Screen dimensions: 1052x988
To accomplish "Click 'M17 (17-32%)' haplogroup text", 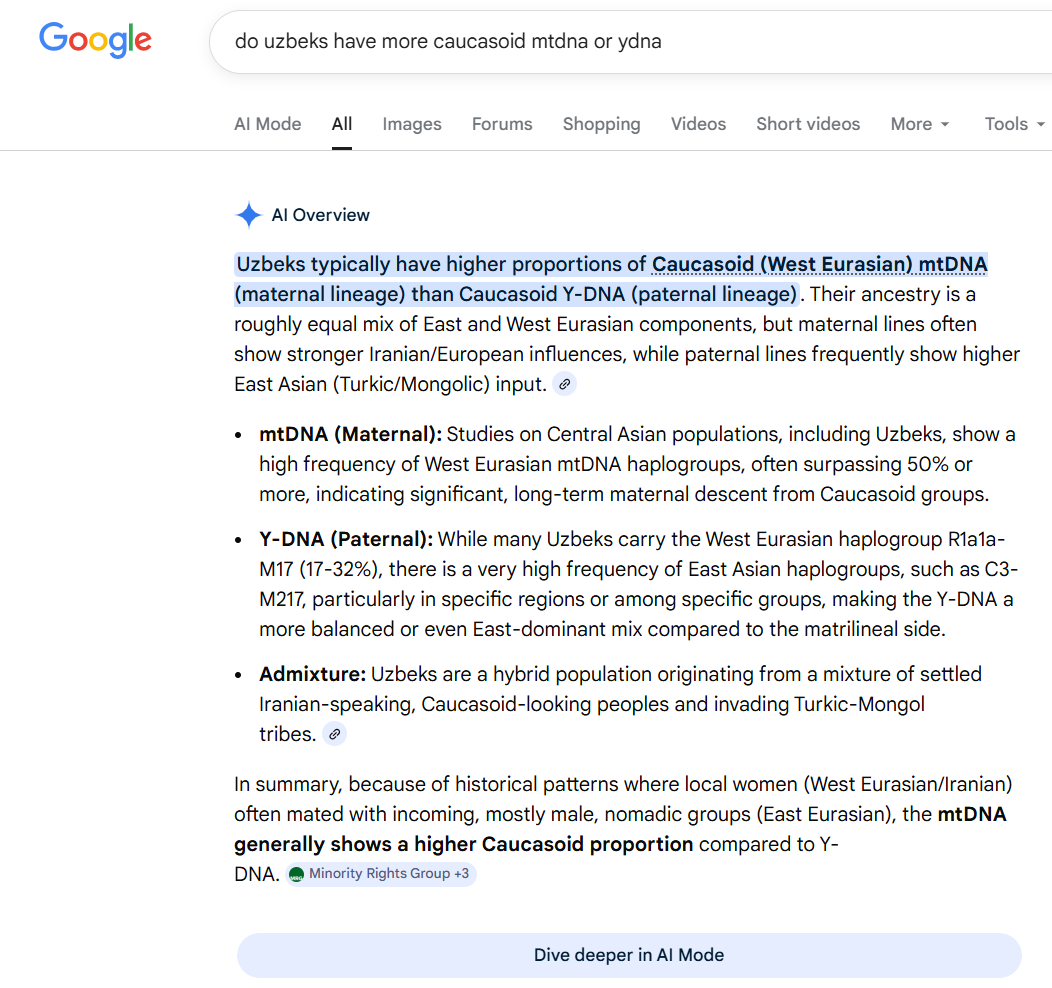I will point(321,569).
